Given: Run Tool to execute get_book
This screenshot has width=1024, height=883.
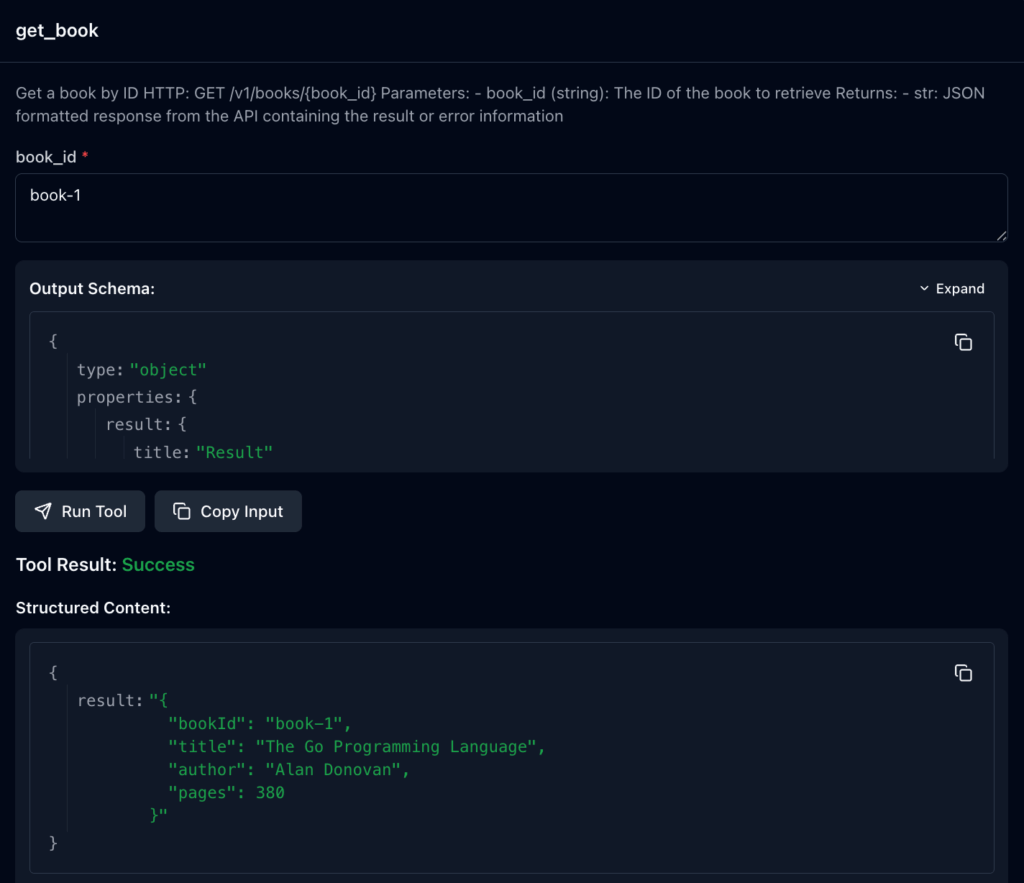Looking at the screenshot, I should (80, 511).
